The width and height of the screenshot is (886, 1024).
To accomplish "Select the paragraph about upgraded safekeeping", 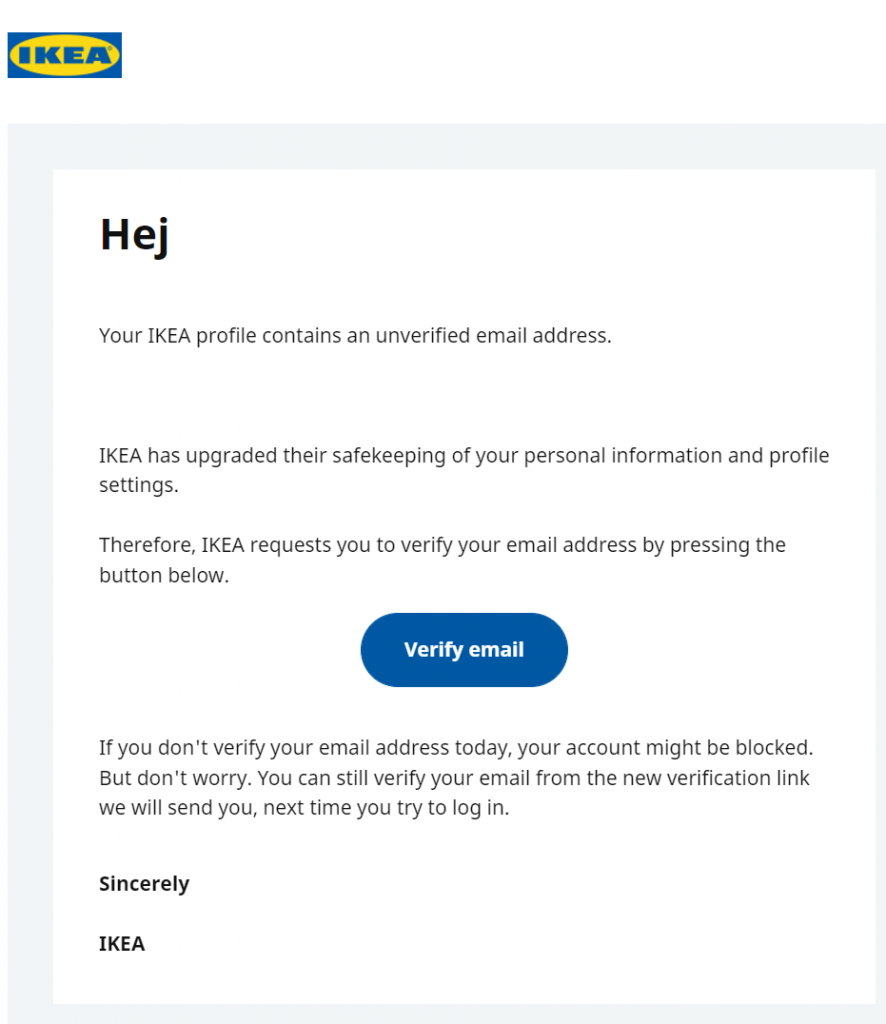I will 463,470.
